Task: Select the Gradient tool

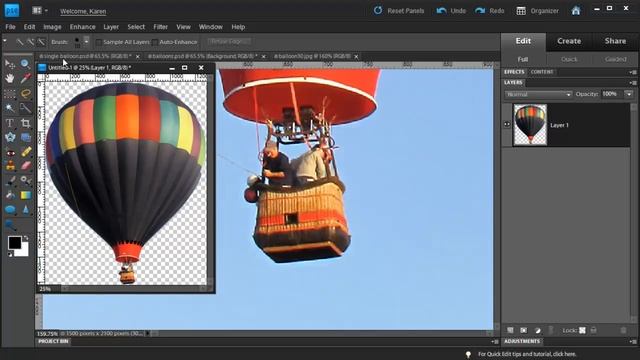Action: click(x=25, y=196)
